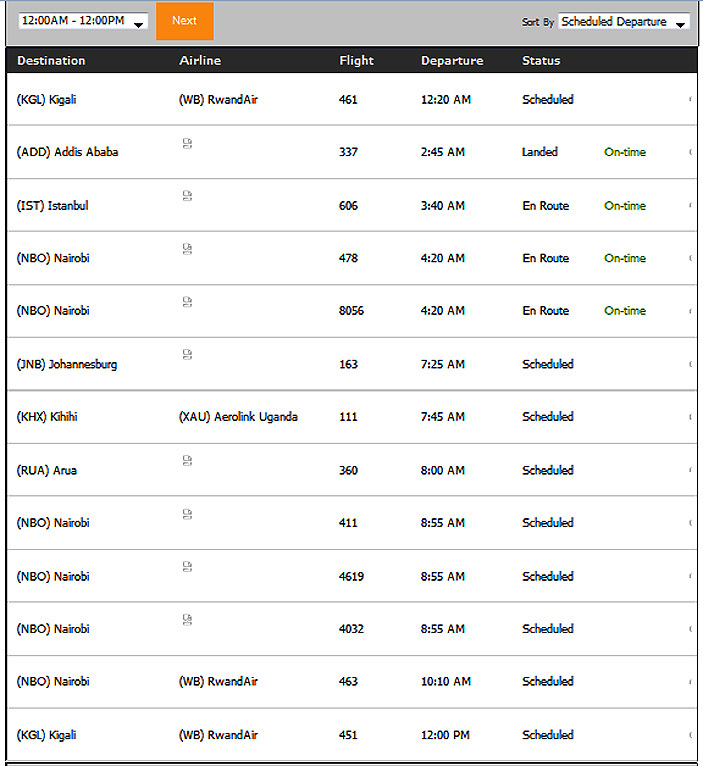Click the On-time status of Istanbul flight
Image resolution: width=703 pixels, height=766 pixels.
pos(625,206)
